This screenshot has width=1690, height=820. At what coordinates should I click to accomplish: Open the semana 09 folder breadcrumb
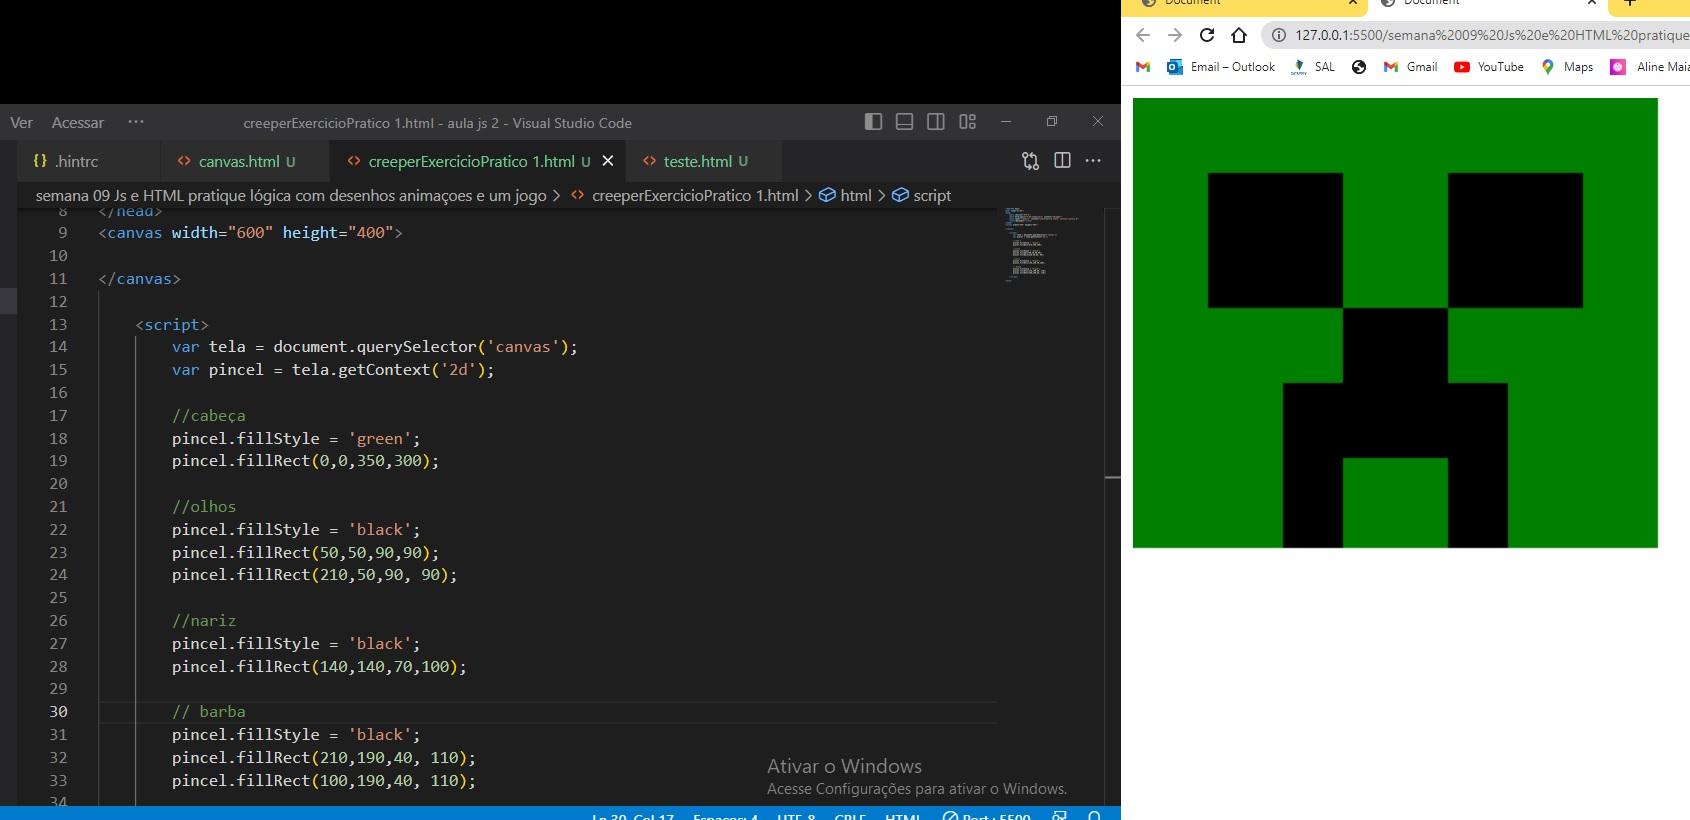tap(291, 195)
